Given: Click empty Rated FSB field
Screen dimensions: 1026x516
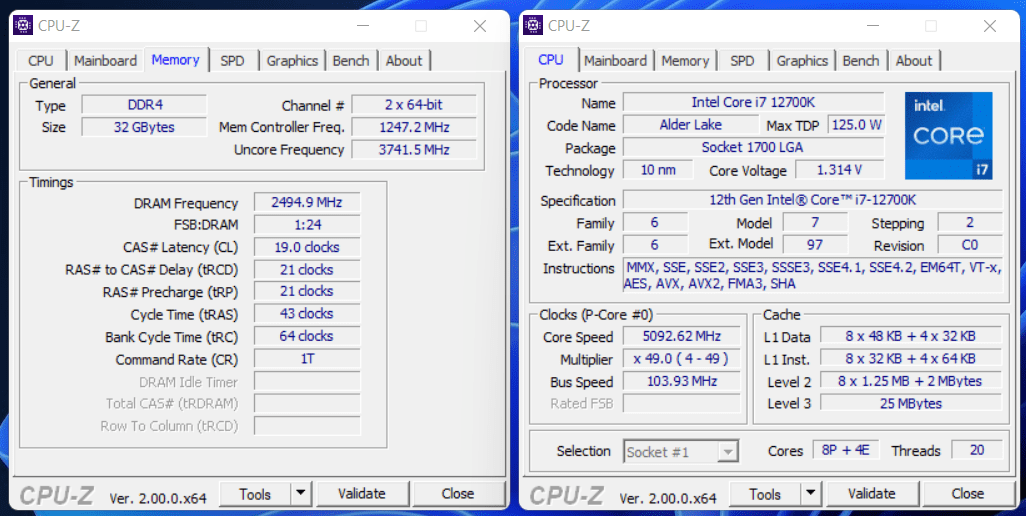Looking at the screenshot, I should [x=681, y=404].
